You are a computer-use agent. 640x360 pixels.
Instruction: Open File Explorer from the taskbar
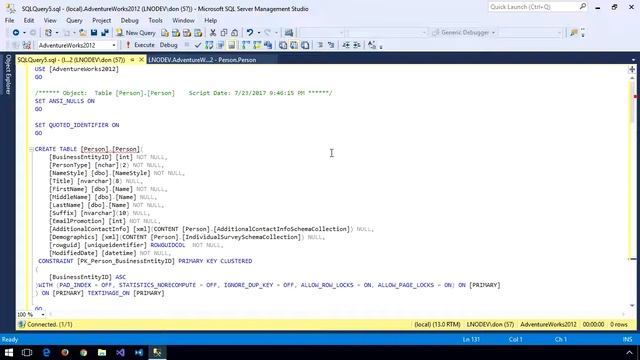(102, 353)
